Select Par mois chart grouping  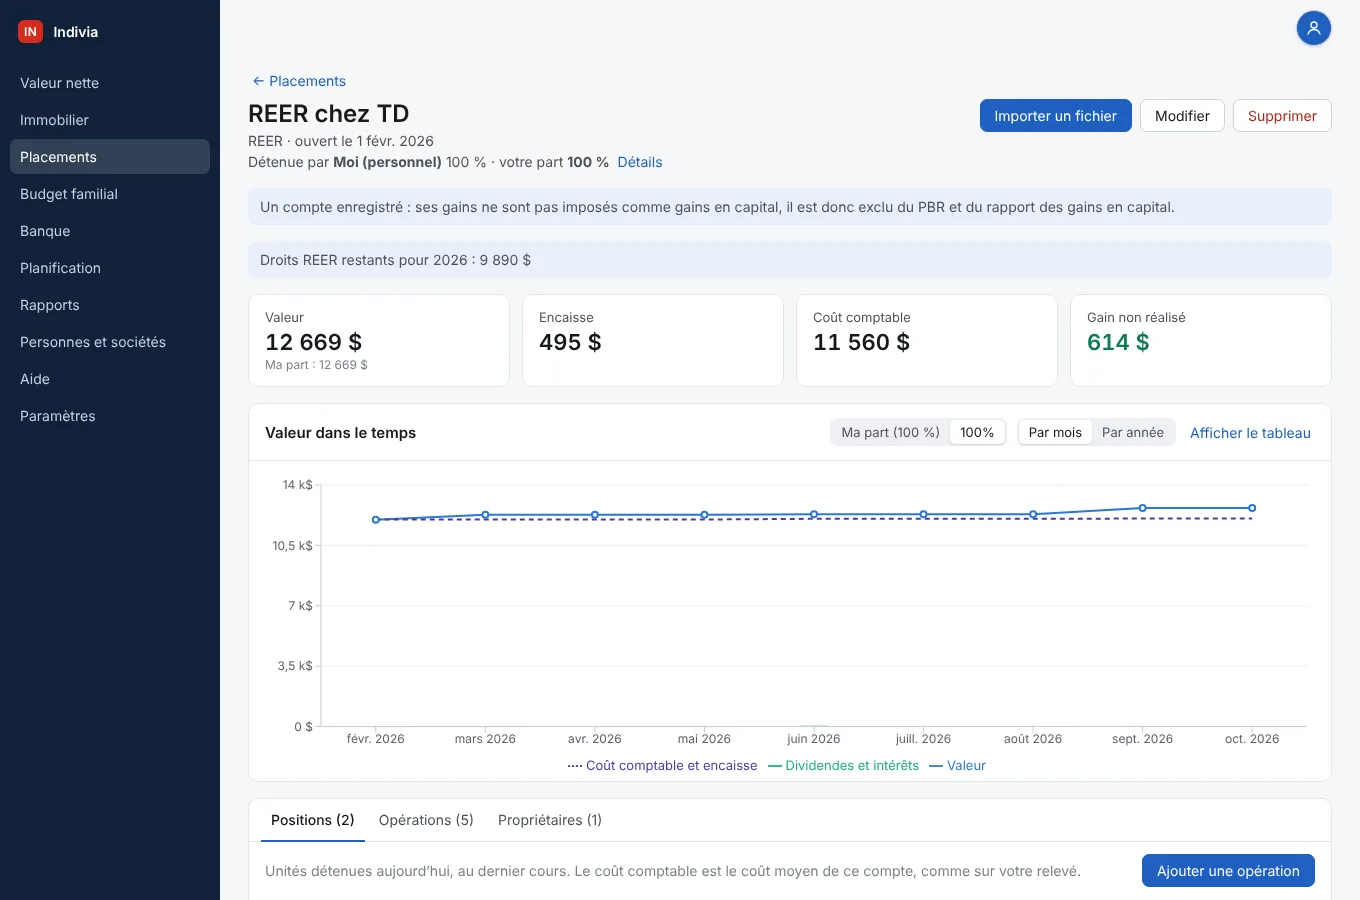coord(1055,432)
